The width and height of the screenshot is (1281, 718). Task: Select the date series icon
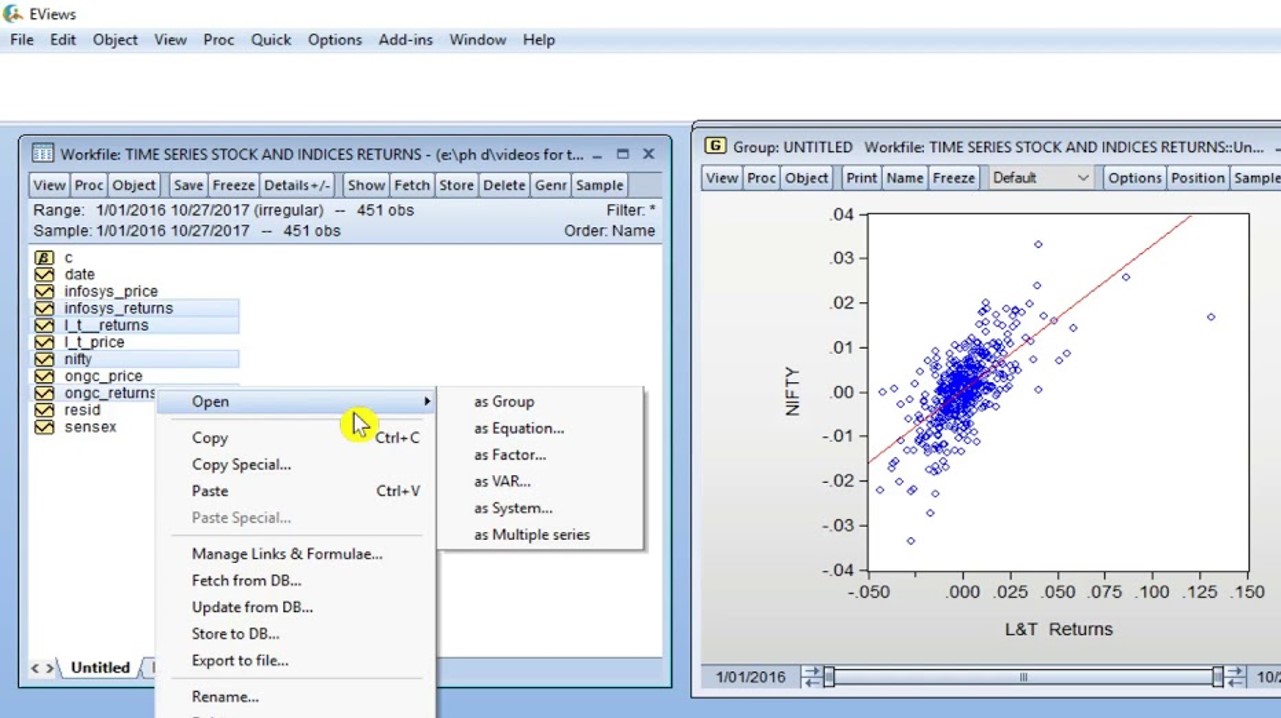click(x=44, y=275)
